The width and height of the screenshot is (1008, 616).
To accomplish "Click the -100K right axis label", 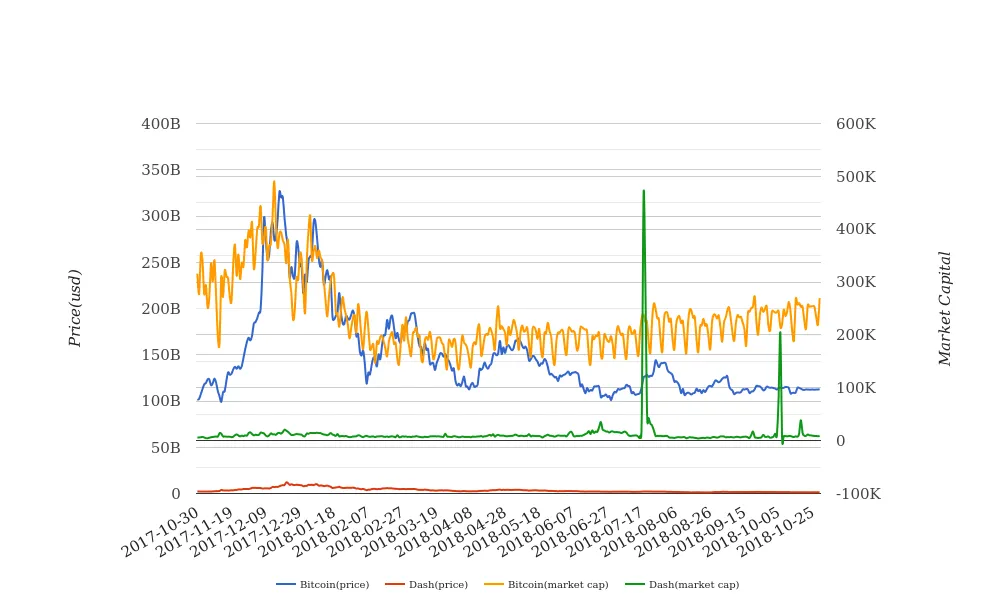I will tap(858, 494).
